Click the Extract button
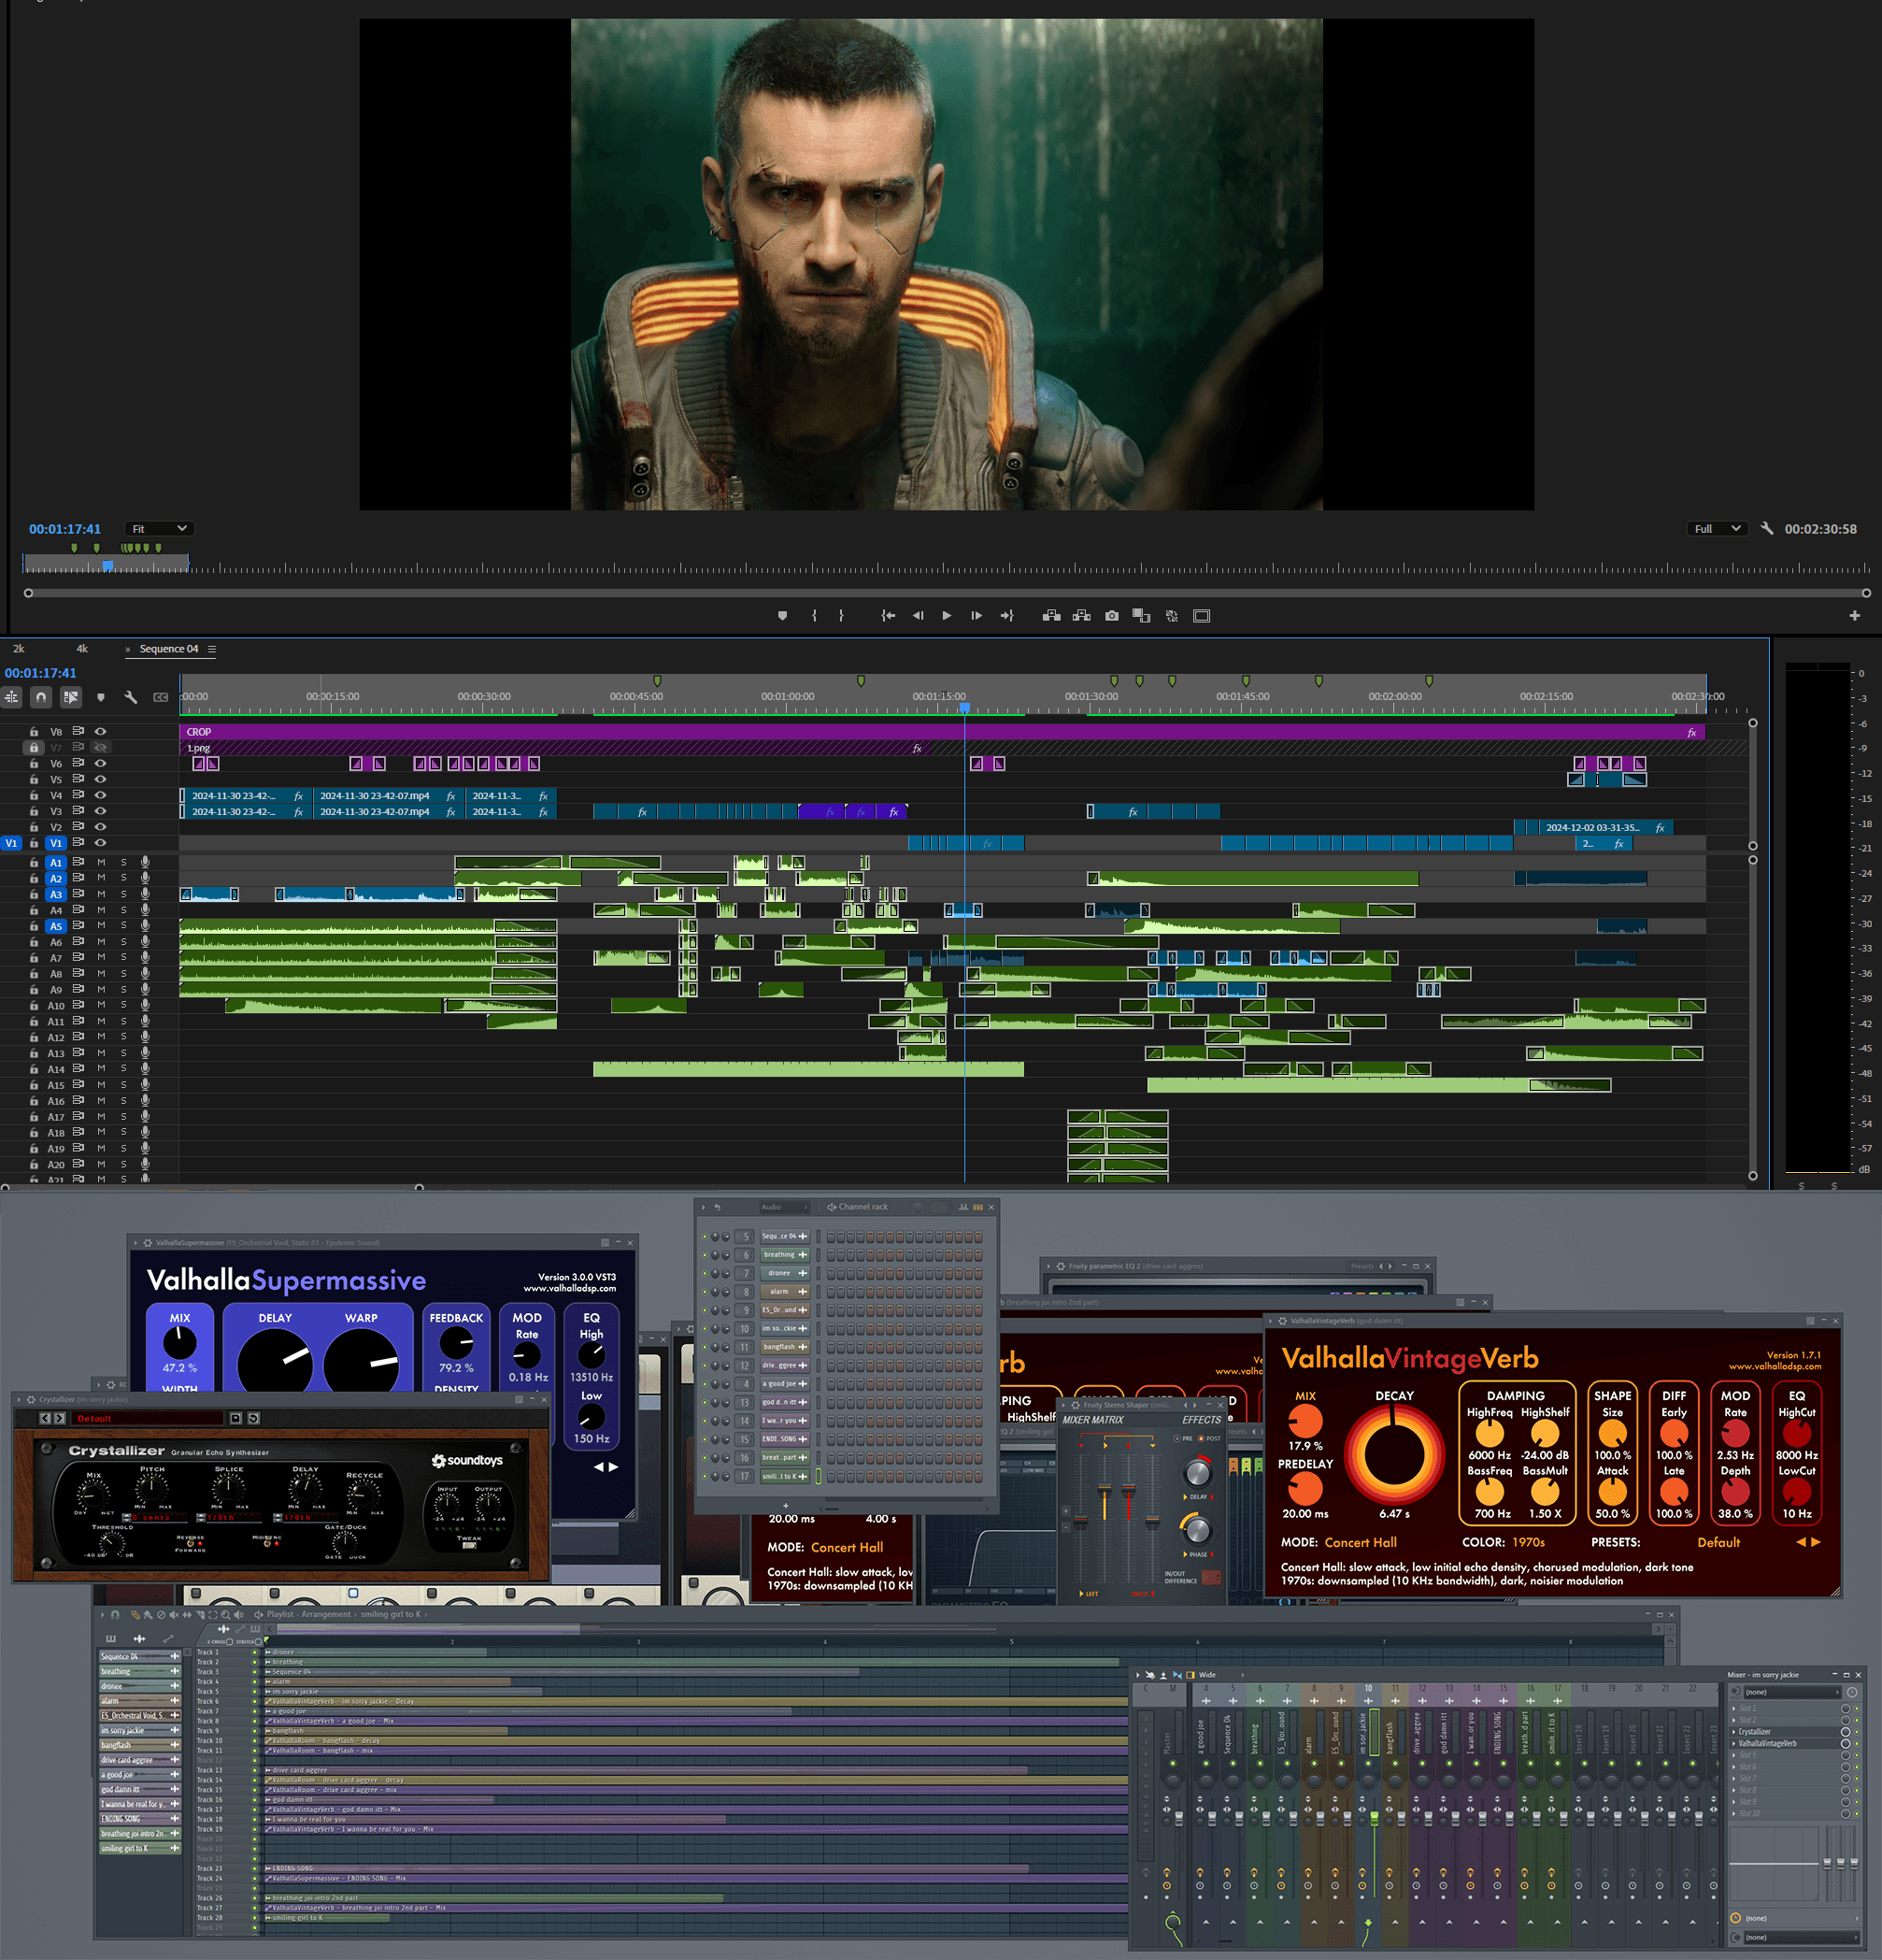This screenshot has height=1960, width=1882. [1081, 616]
